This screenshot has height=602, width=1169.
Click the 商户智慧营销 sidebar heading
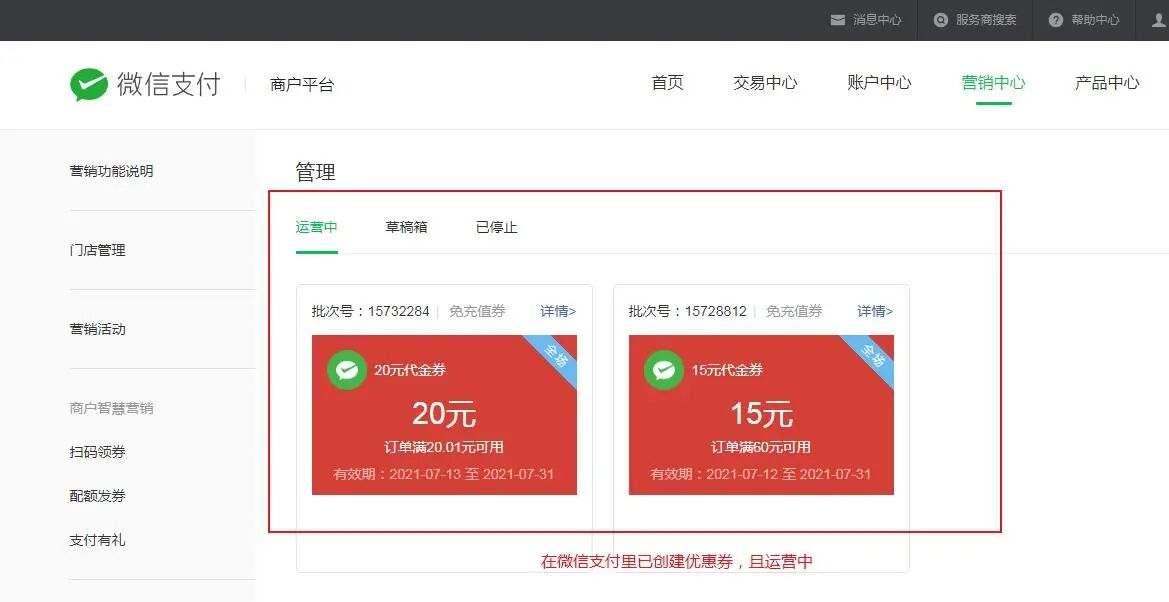[111, 408]
